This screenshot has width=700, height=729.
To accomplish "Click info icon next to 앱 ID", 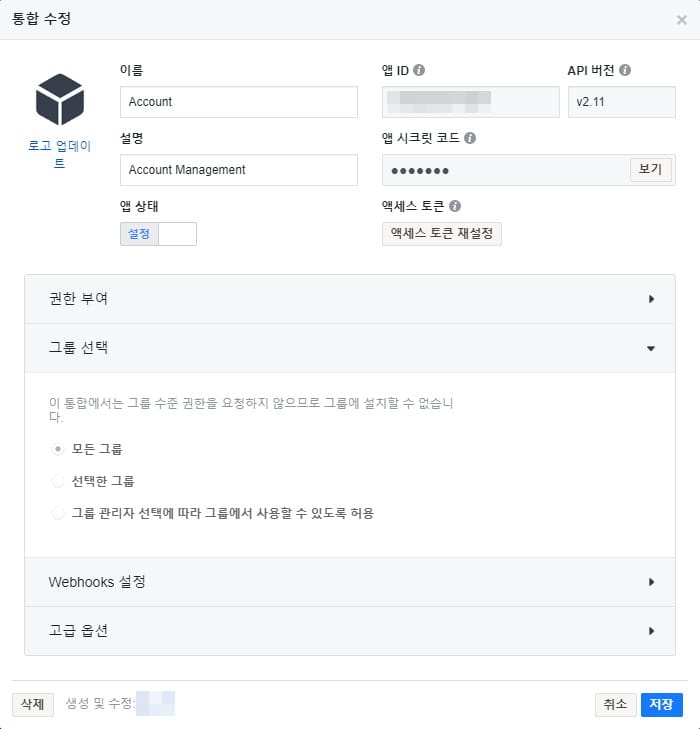I will pos(419,70).
